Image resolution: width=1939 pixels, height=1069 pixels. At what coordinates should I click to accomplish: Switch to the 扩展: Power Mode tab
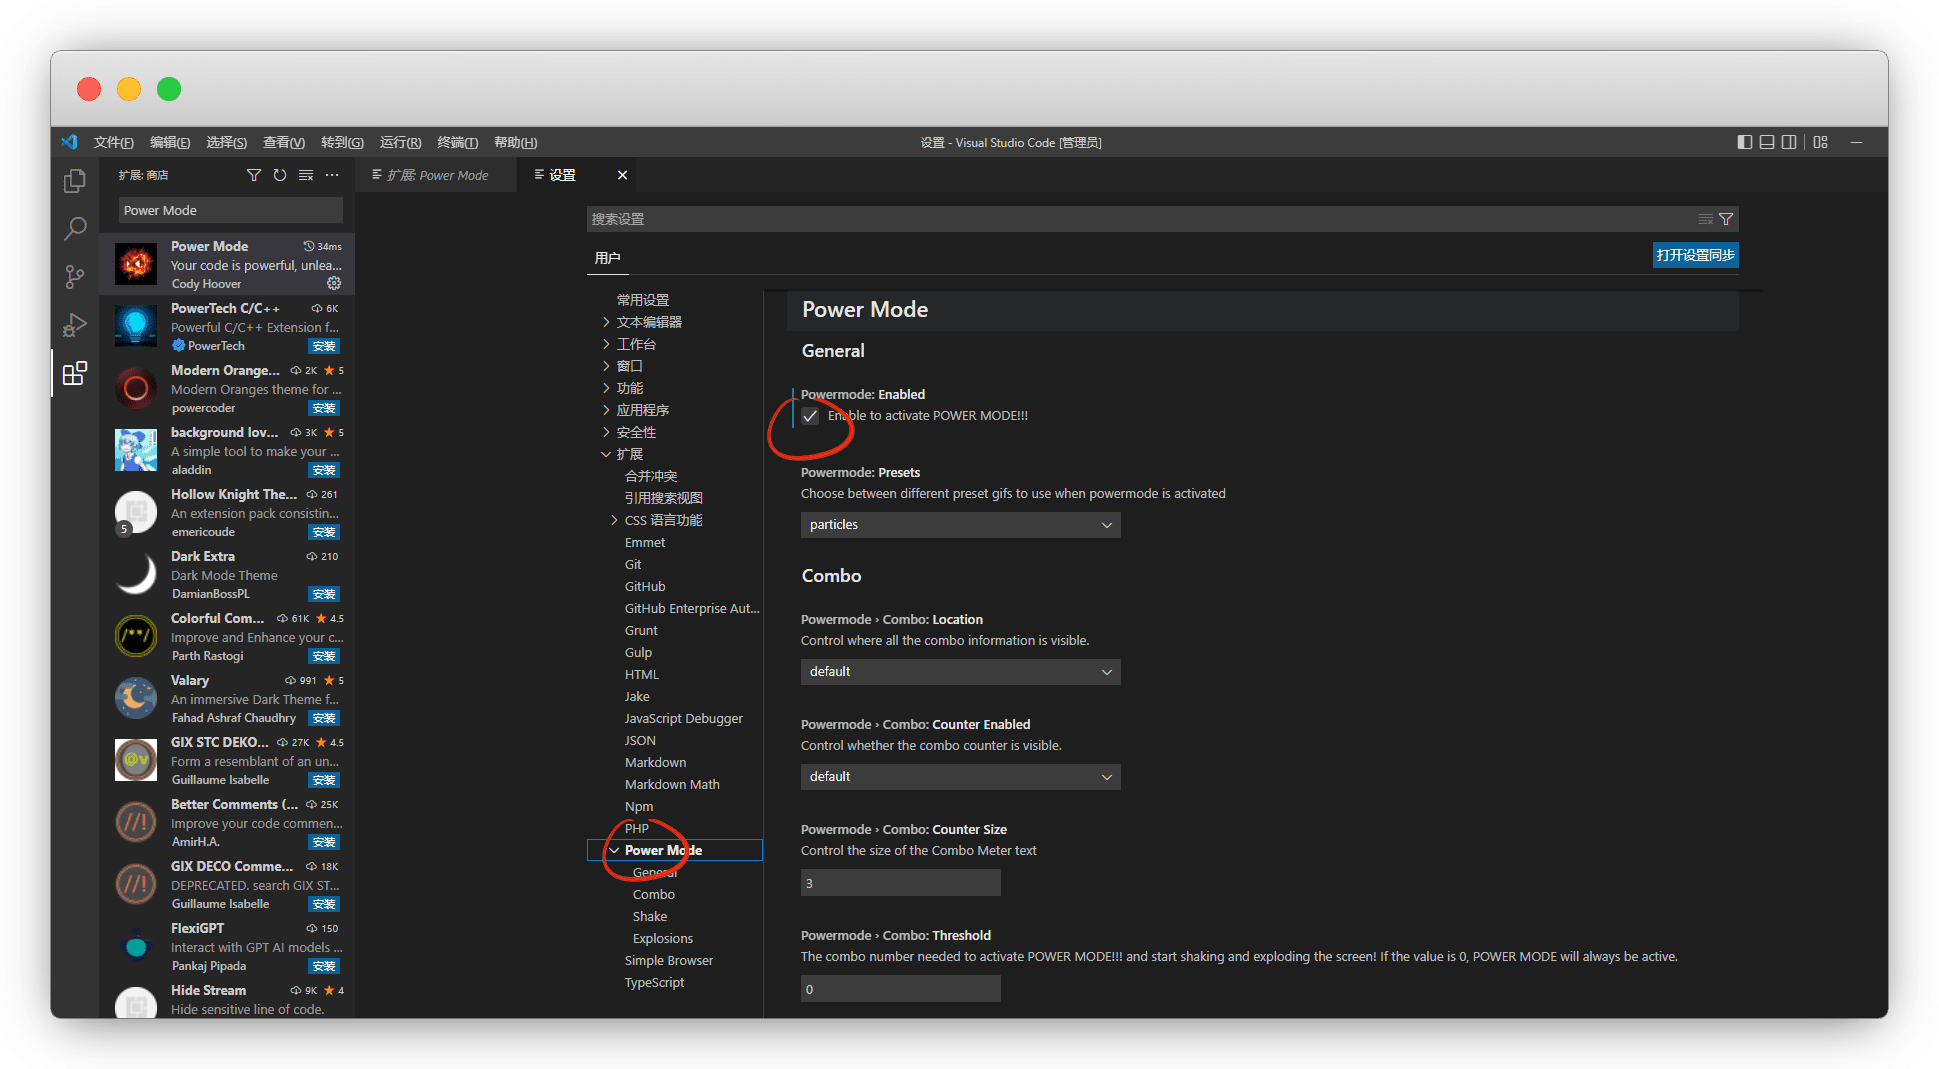point(438,175)
